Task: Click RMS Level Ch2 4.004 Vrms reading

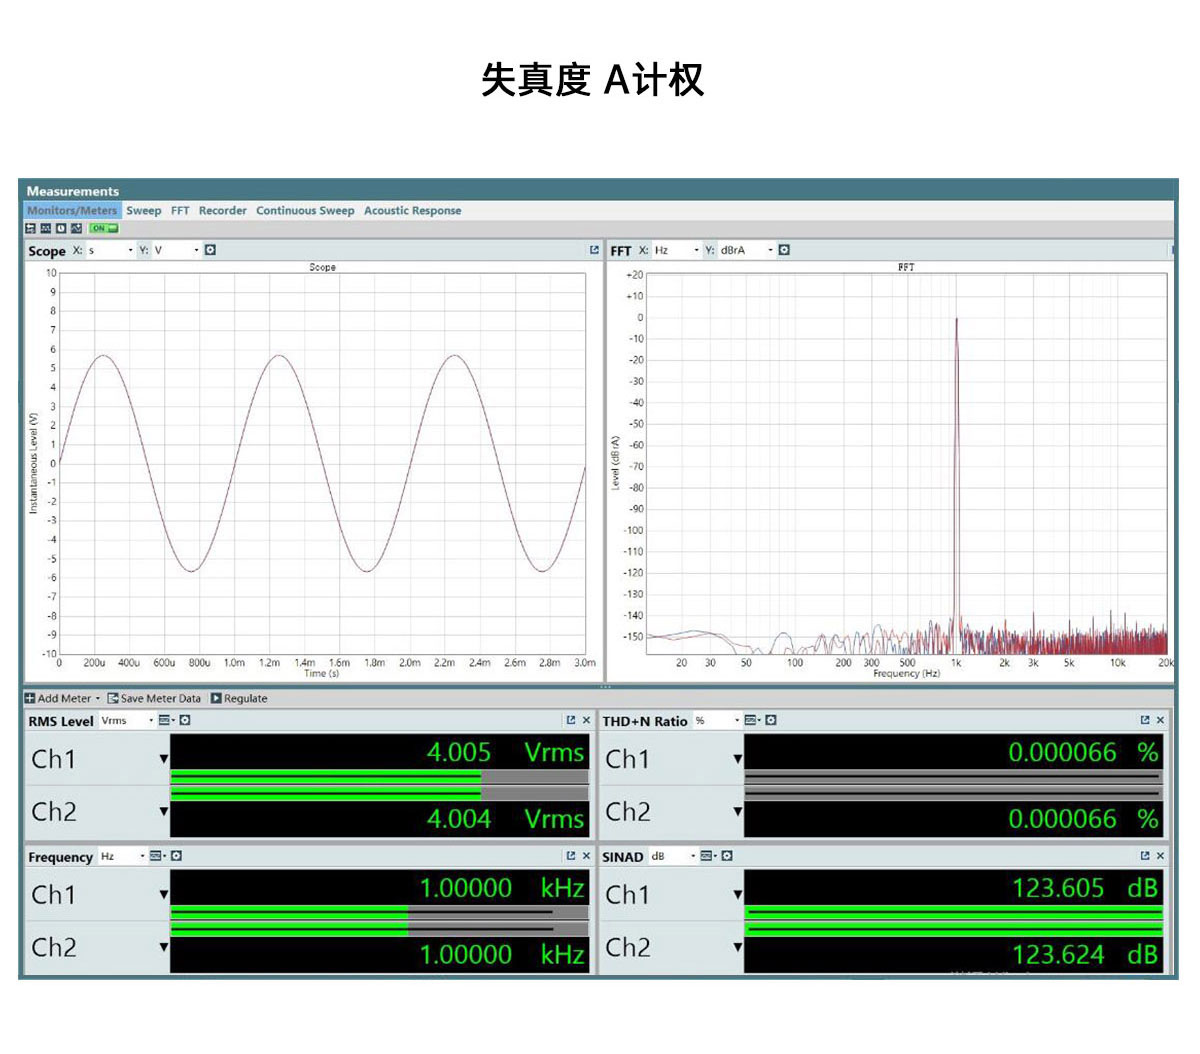Action: pyautogui.click(x=505, y=818)
